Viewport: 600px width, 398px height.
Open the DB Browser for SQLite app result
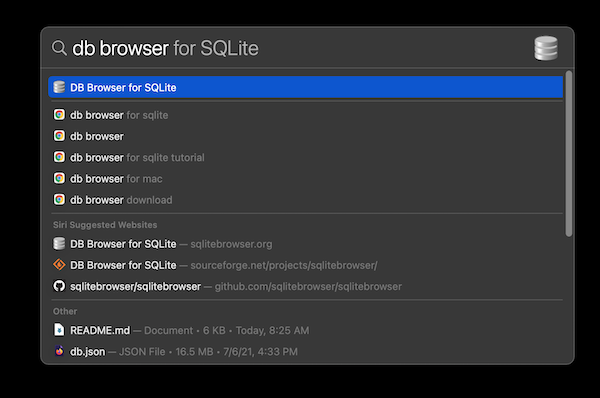click(305, 87)
